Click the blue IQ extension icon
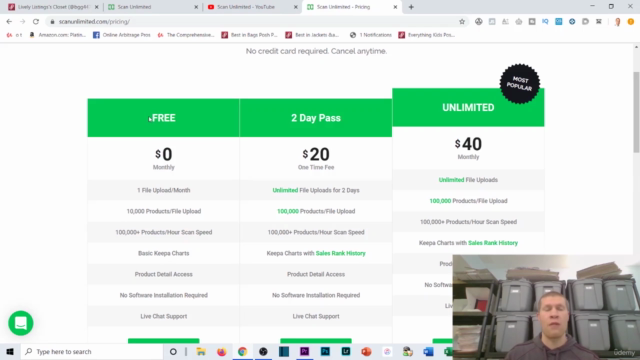 pos(545,22)
